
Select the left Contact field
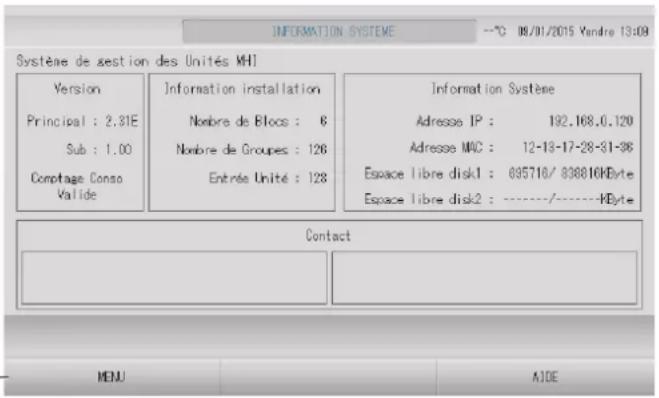174,277
